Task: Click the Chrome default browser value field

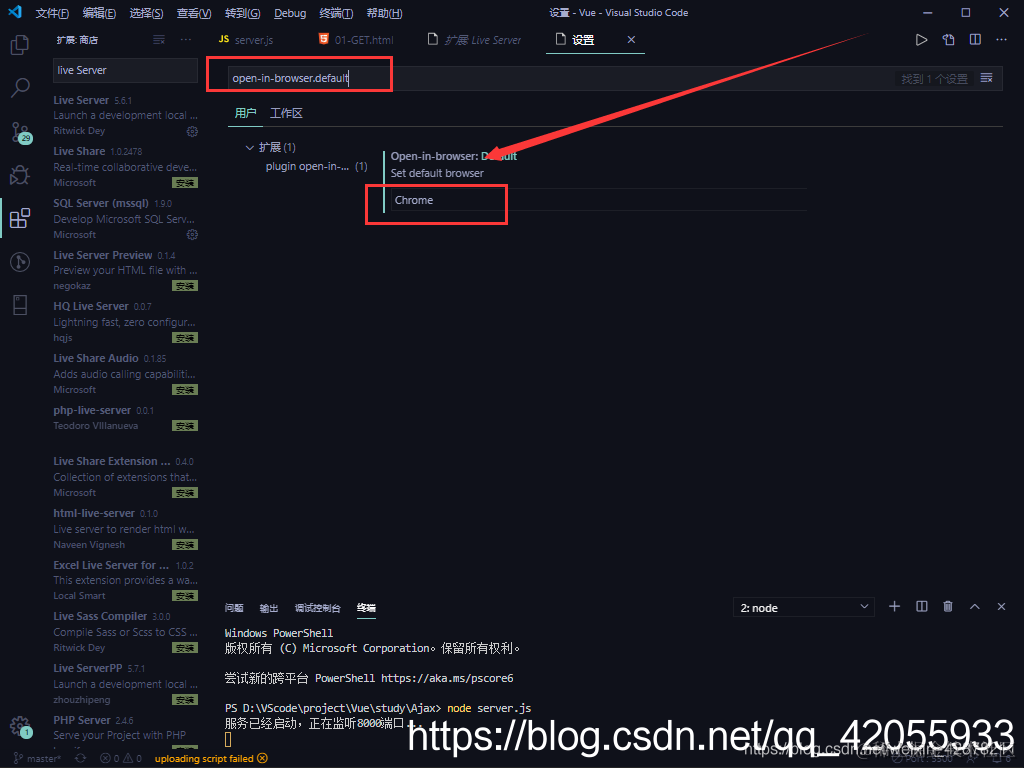Action: [x=599, y=200]
